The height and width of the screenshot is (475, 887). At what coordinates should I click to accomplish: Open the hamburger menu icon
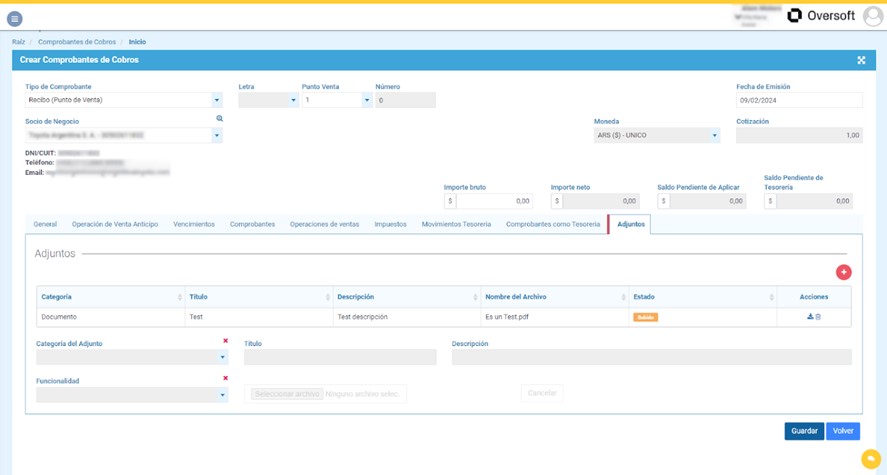(x=15, y=19)
